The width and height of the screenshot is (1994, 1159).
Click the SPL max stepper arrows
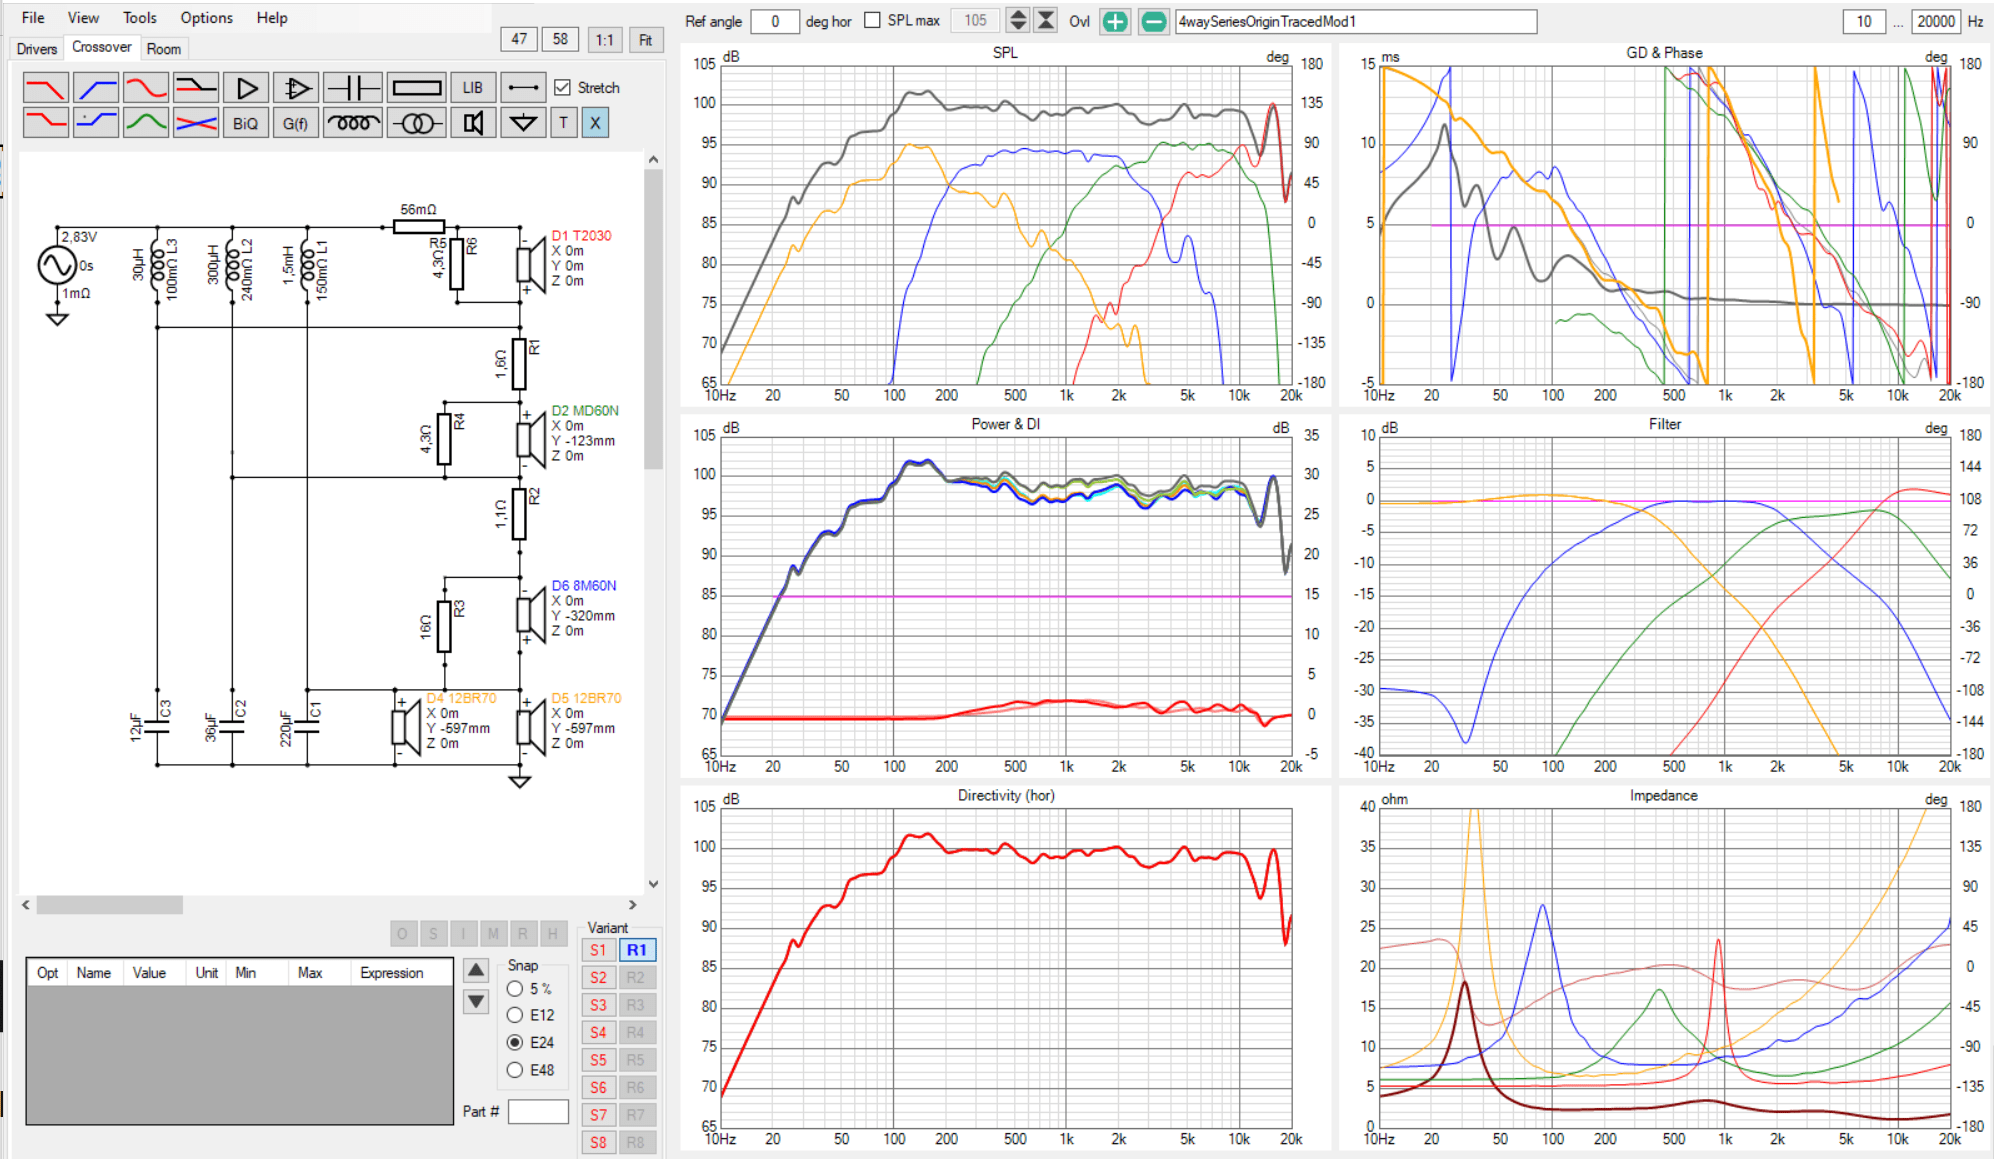click(1018, 20)
